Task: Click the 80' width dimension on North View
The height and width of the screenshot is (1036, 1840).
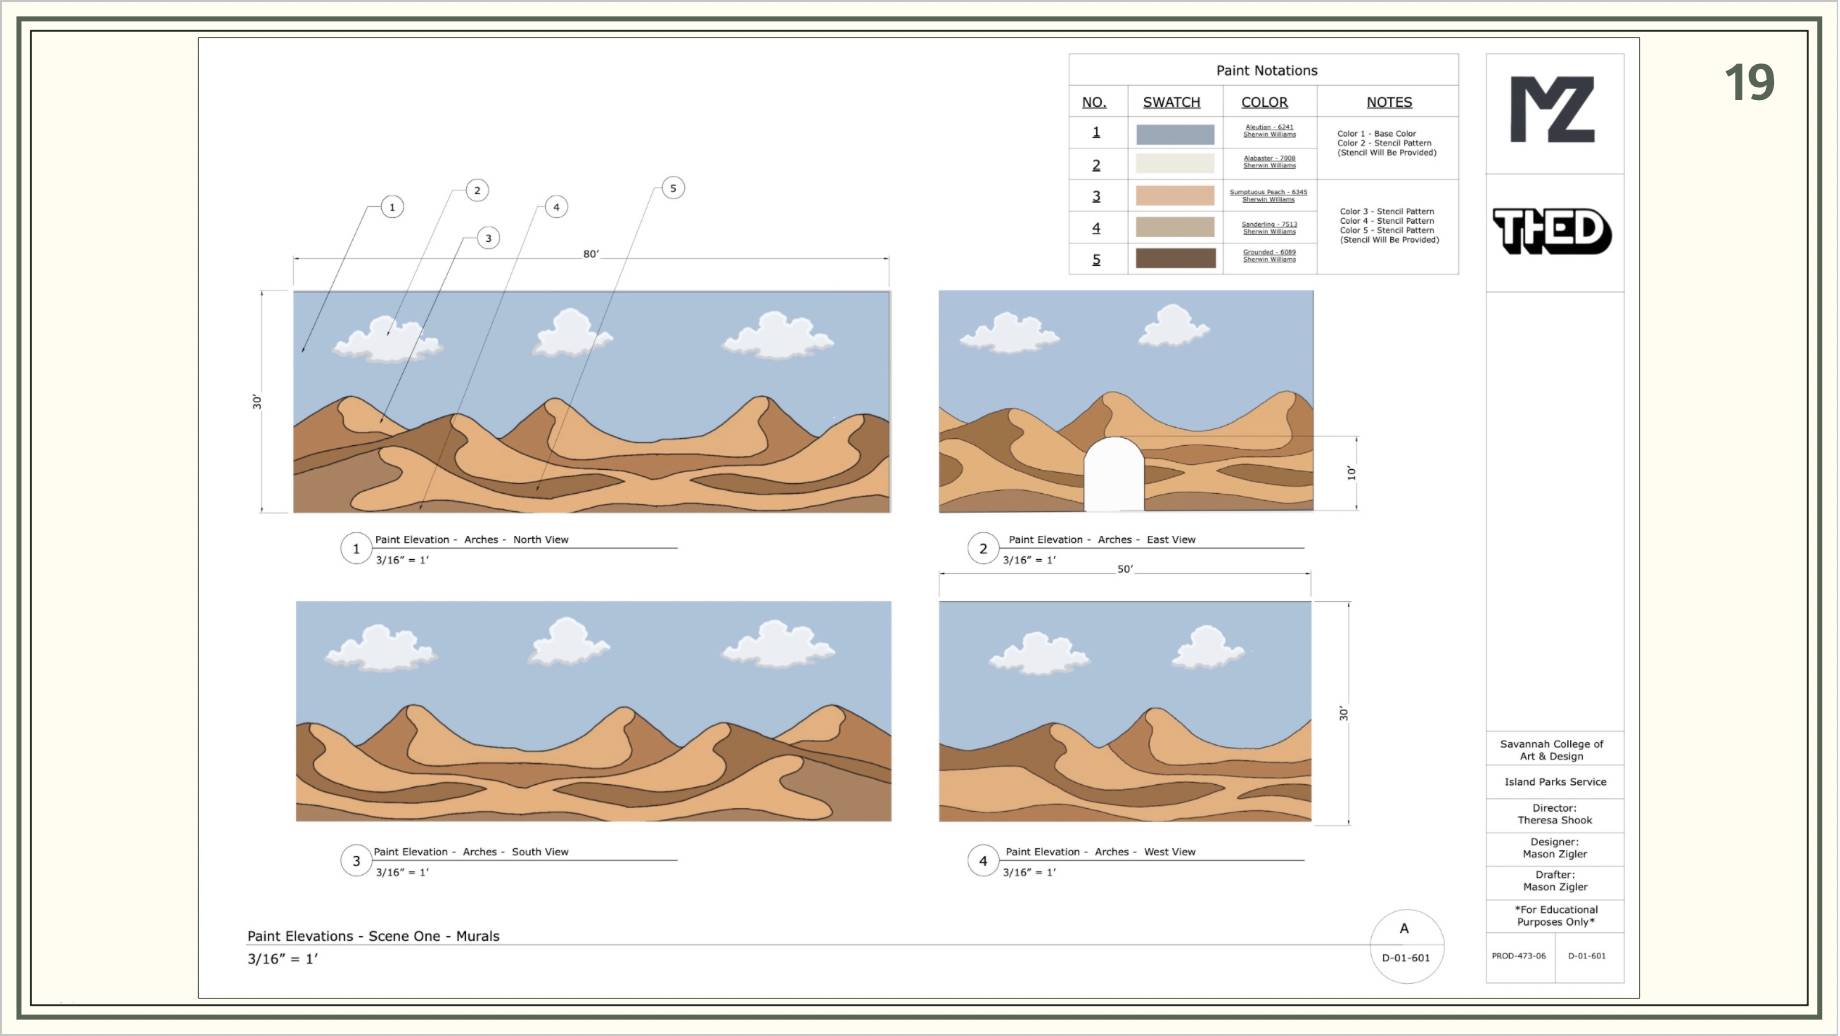Action: click(x=591, y=254)
